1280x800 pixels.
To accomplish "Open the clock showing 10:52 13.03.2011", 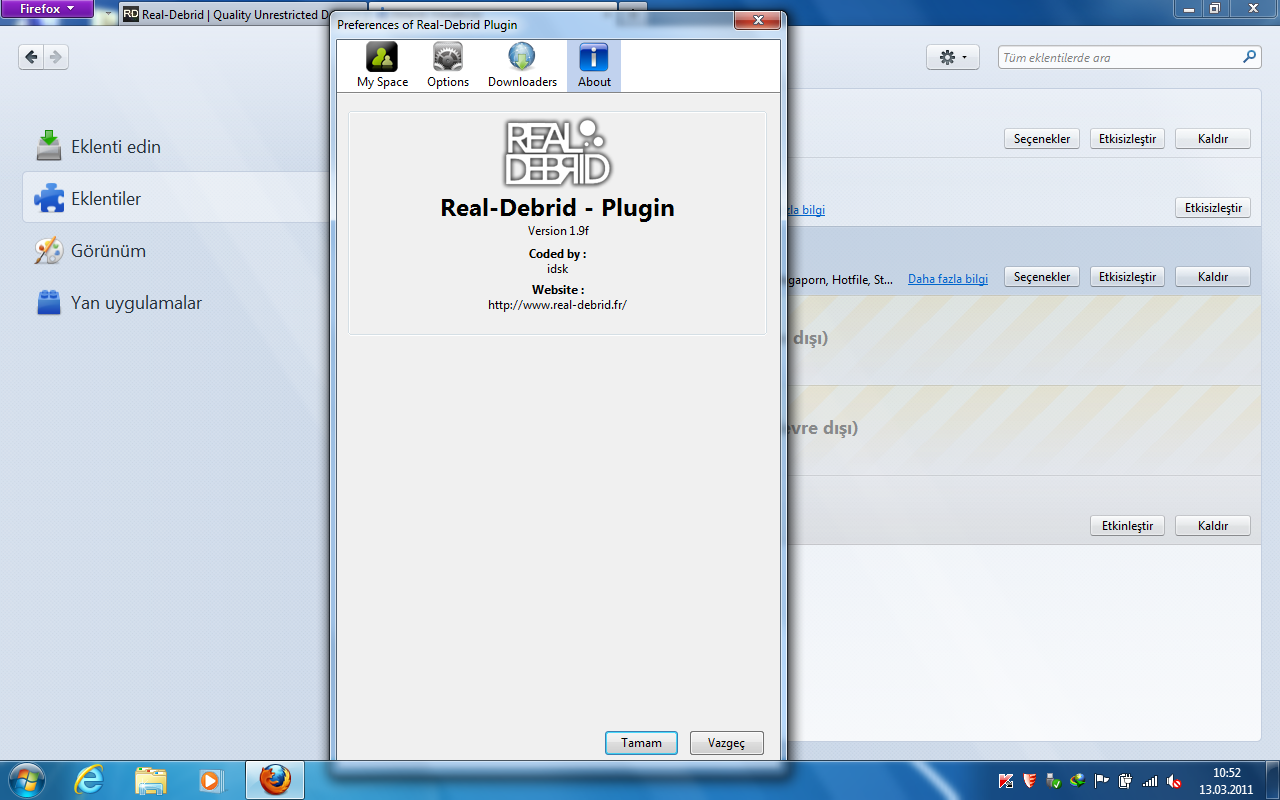I will (1226, 780).
